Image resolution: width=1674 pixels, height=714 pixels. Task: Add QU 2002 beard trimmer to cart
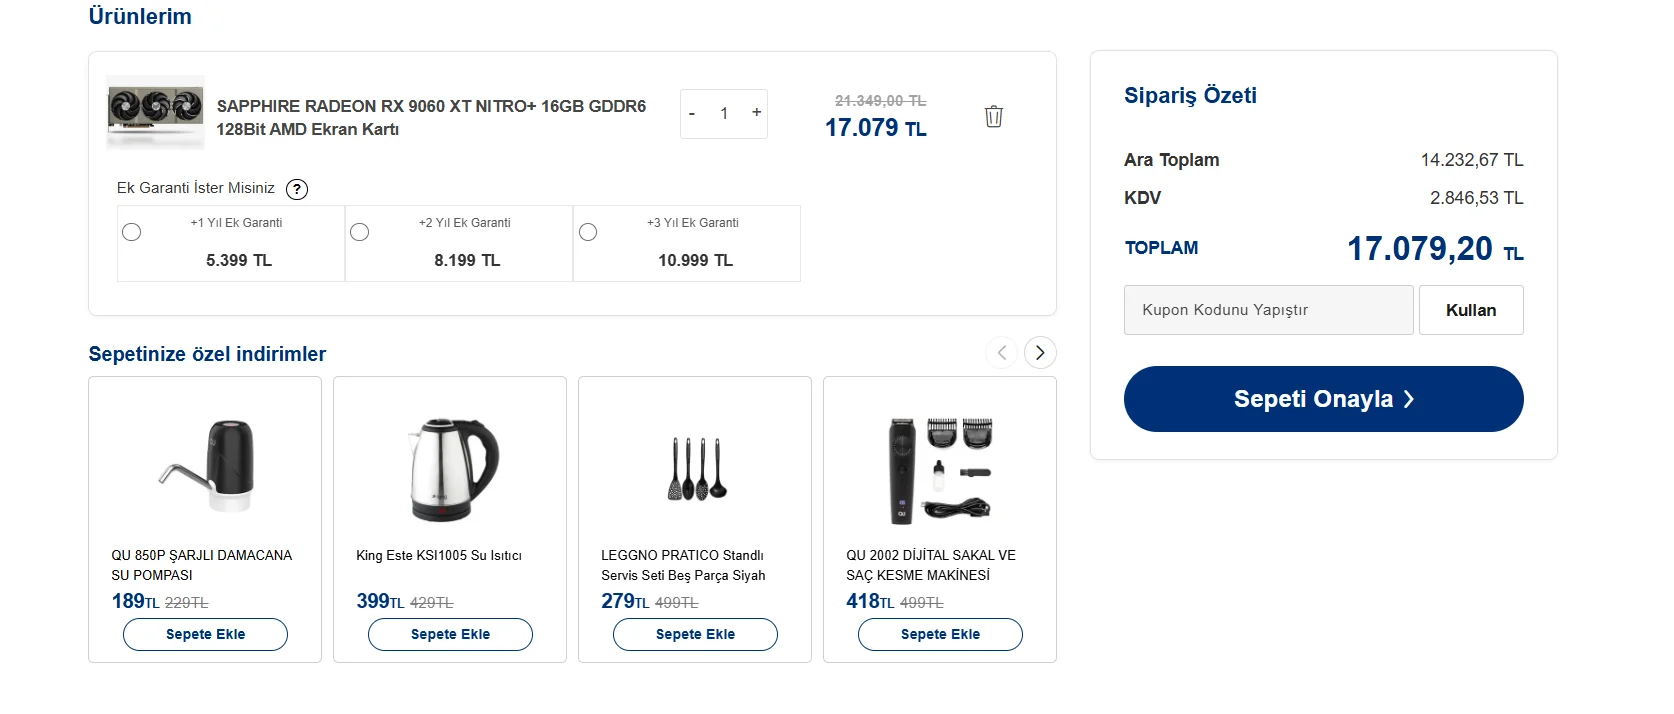[940, 634]
